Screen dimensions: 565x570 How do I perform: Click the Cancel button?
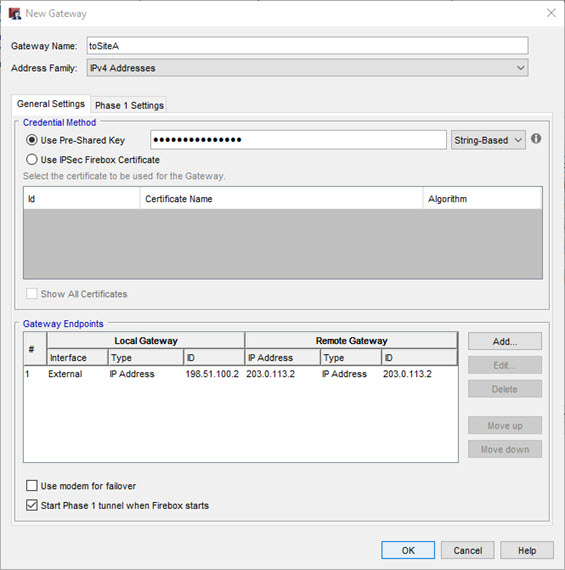(x=468, y=550)
